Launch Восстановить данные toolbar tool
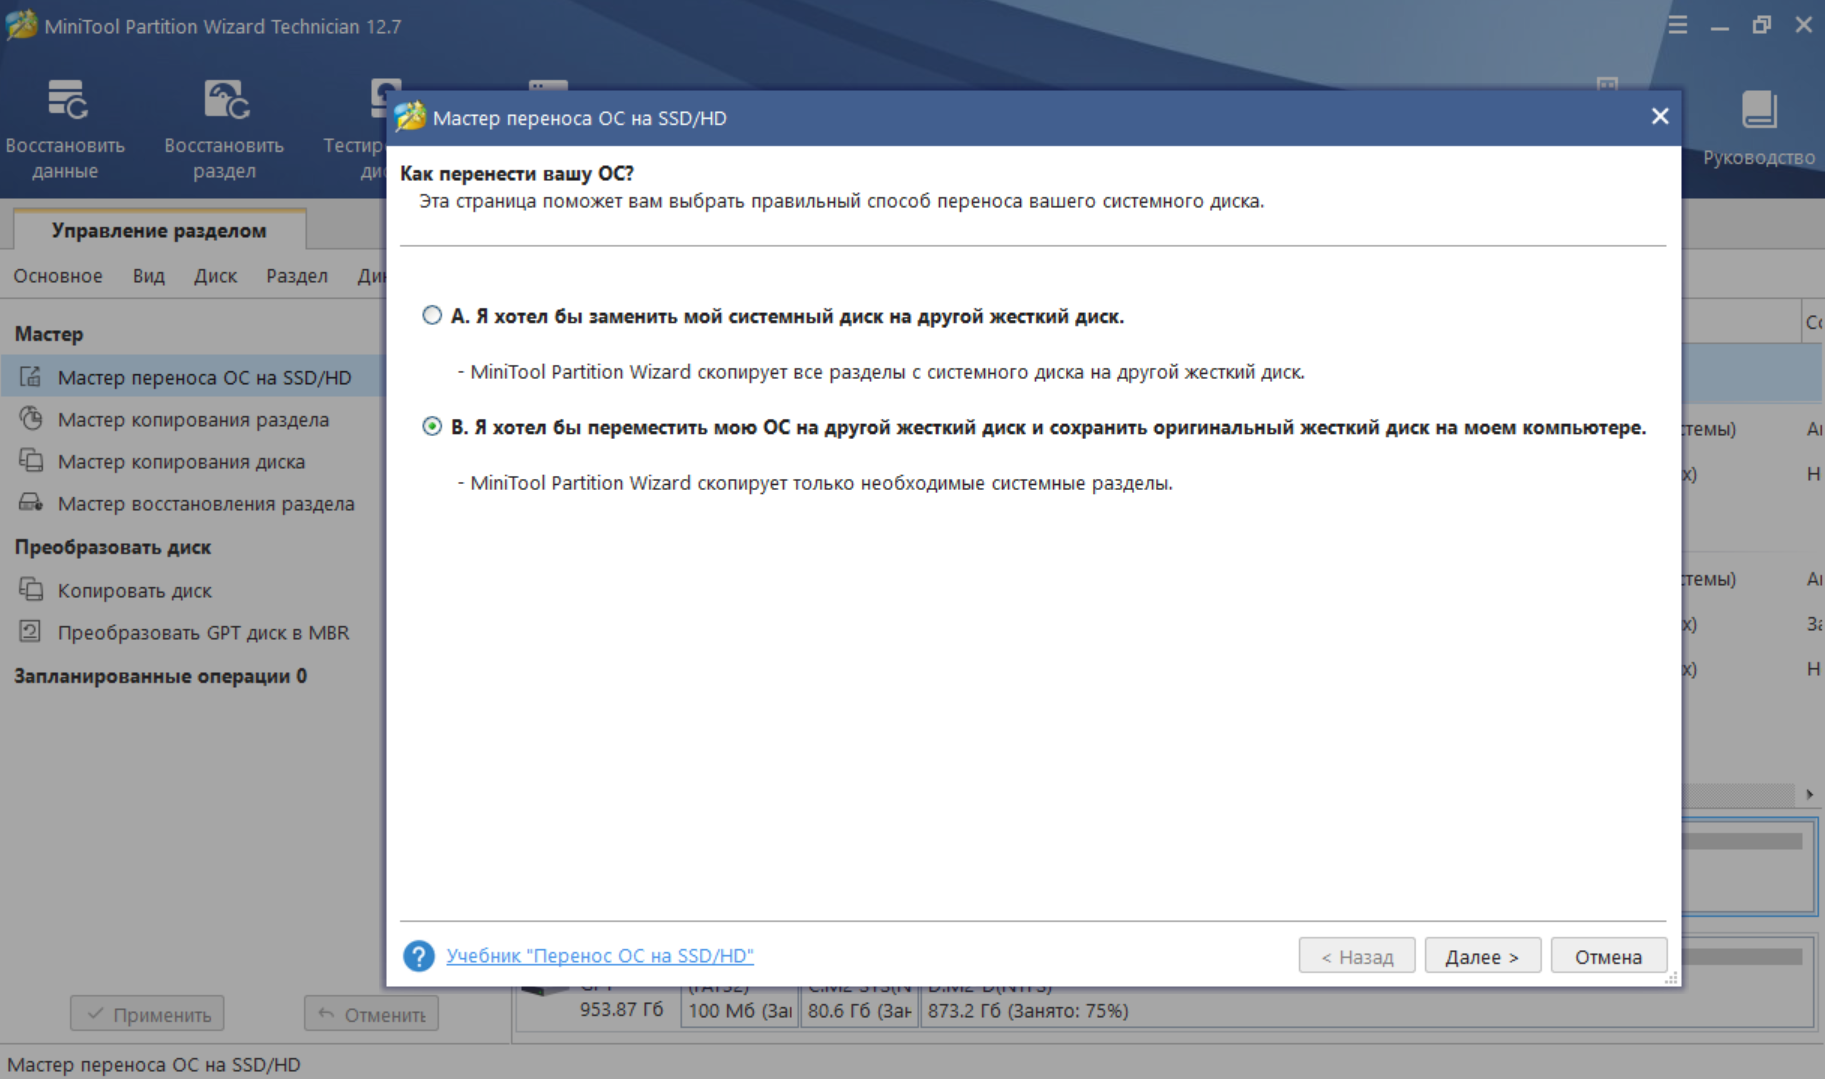Screen dimensions: 1825x1079 (x=65, y=130)
